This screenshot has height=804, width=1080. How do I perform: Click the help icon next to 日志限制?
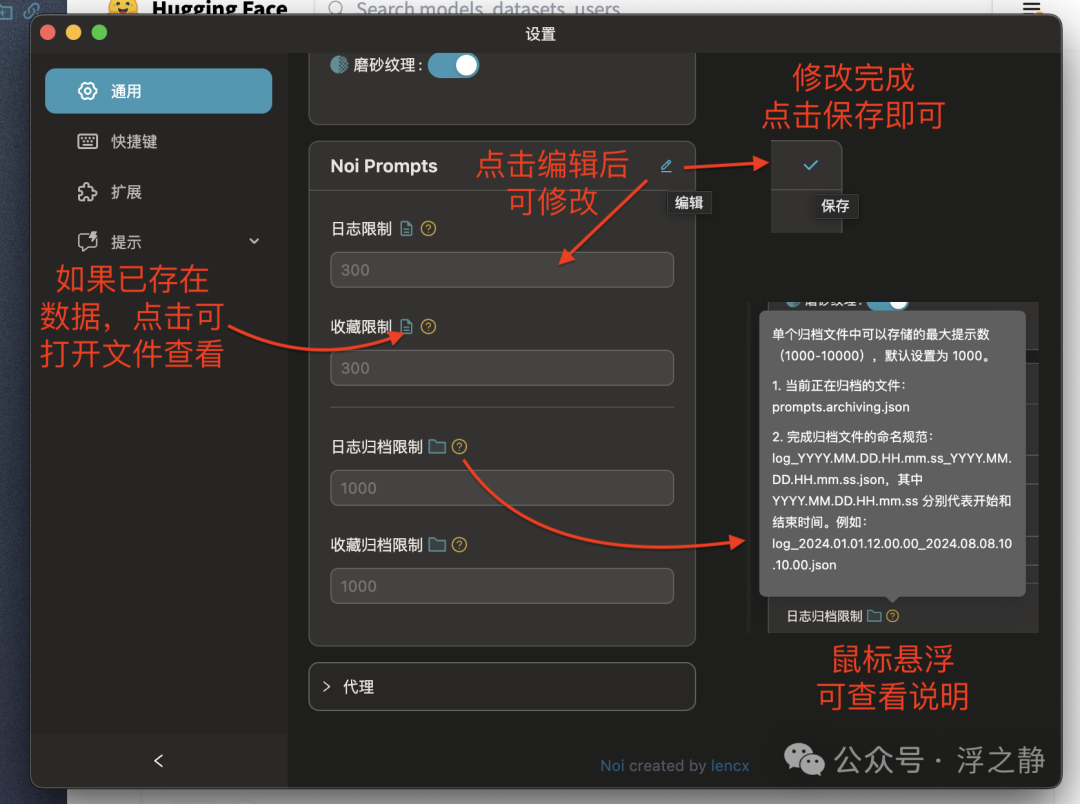pos(428,229)
